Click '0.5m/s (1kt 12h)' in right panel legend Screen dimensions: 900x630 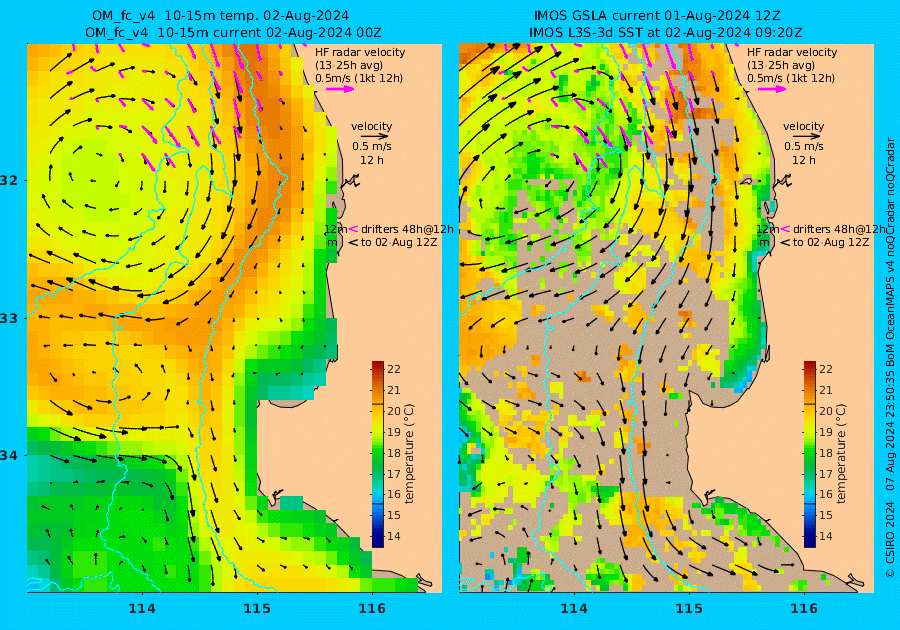(791, 78)
